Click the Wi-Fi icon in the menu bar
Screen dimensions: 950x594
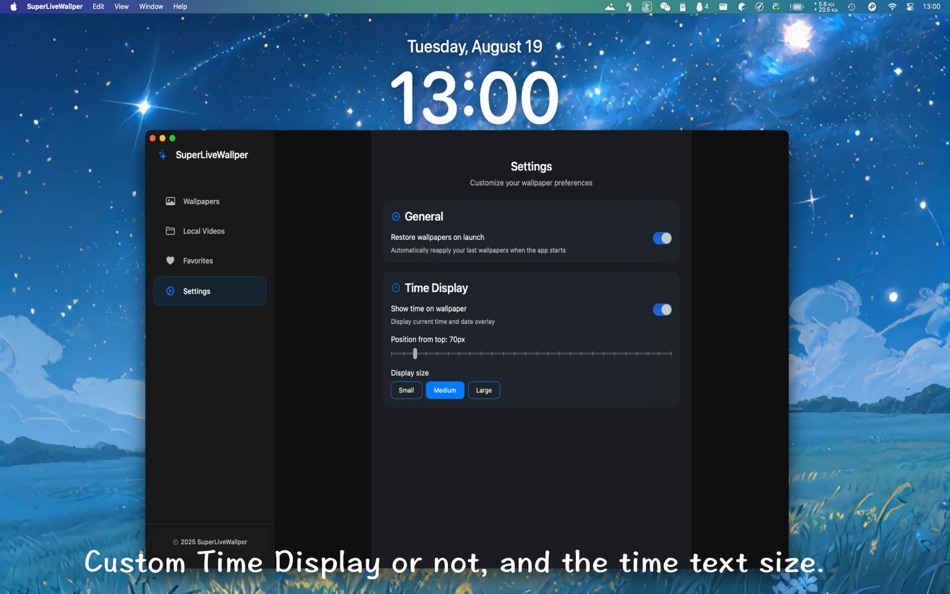pos(891,7)
